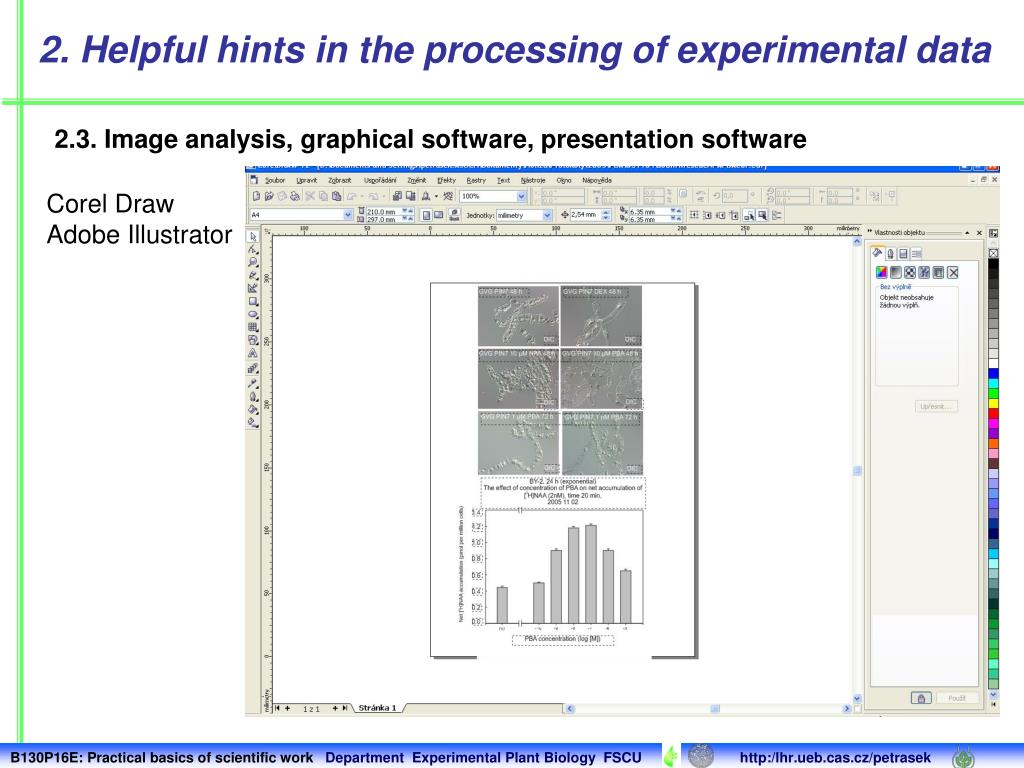Screen dimensions: 1024x768
Task: Expand the application launcher arrow
Action: (436, 196)
